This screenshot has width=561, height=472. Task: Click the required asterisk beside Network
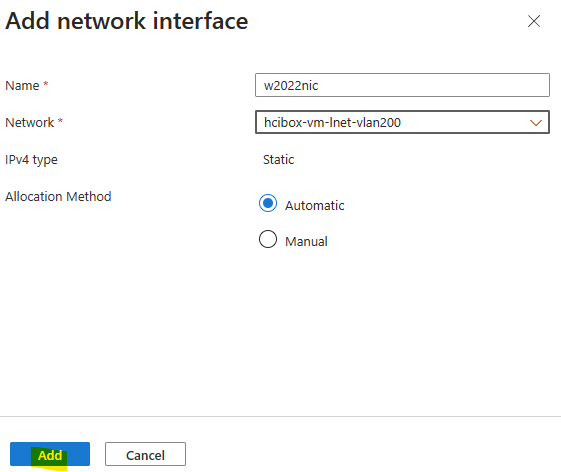tap(60, 121)
